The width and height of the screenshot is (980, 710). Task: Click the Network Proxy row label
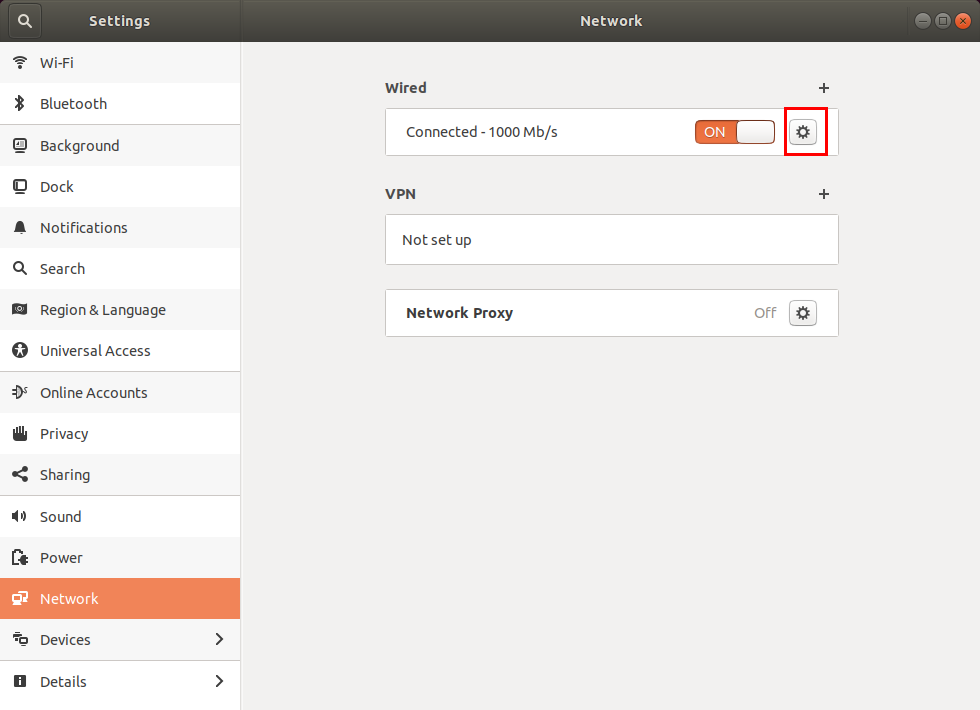(x=459, y=313)
